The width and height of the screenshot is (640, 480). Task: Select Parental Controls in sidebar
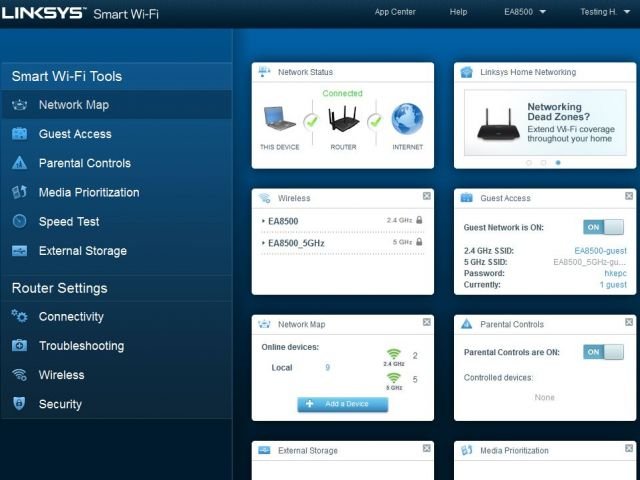(116, 163)
